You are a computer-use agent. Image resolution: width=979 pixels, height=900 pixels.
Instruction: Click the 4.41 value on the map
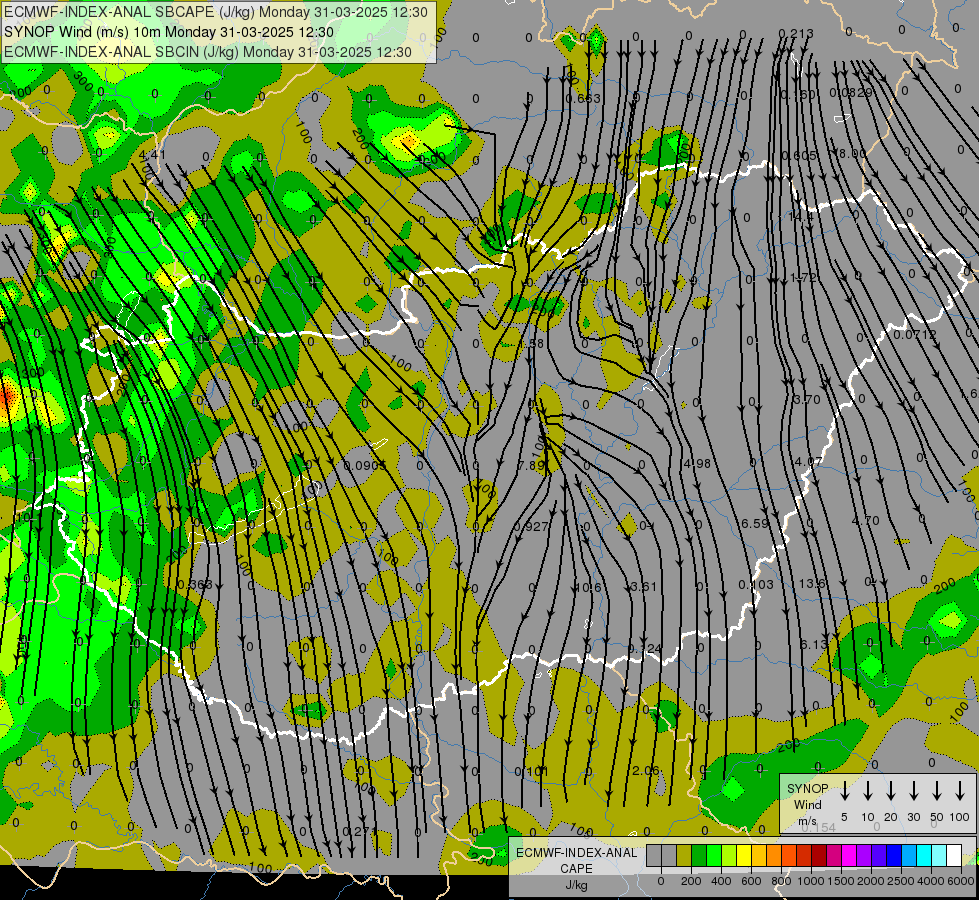tap(152, 155)
